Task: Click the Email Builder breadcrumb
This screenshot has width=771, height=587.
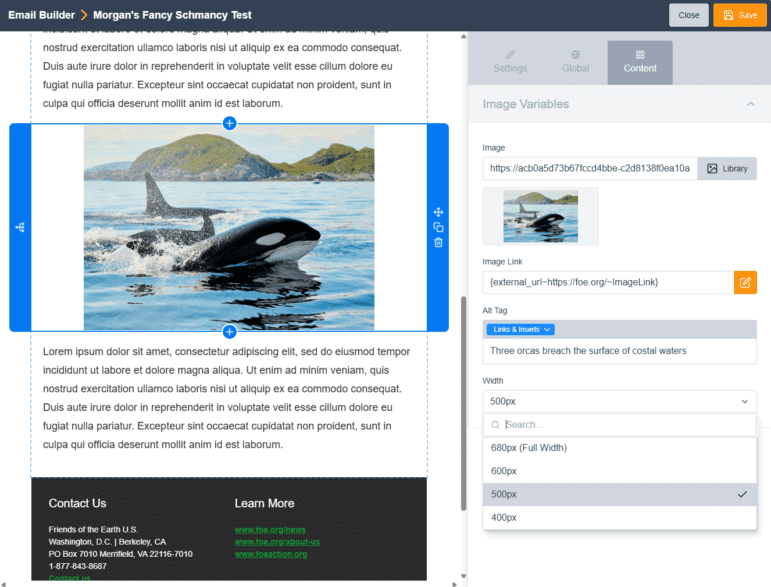Action: (41, 15)
